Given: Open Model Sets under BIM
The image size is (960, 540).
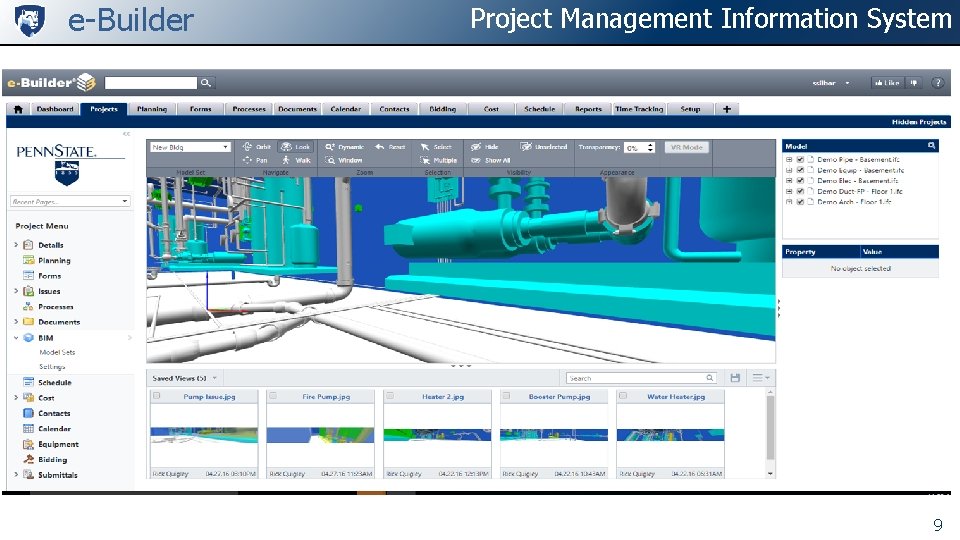Looking at the screenshot, I should (x=57, y=352).
